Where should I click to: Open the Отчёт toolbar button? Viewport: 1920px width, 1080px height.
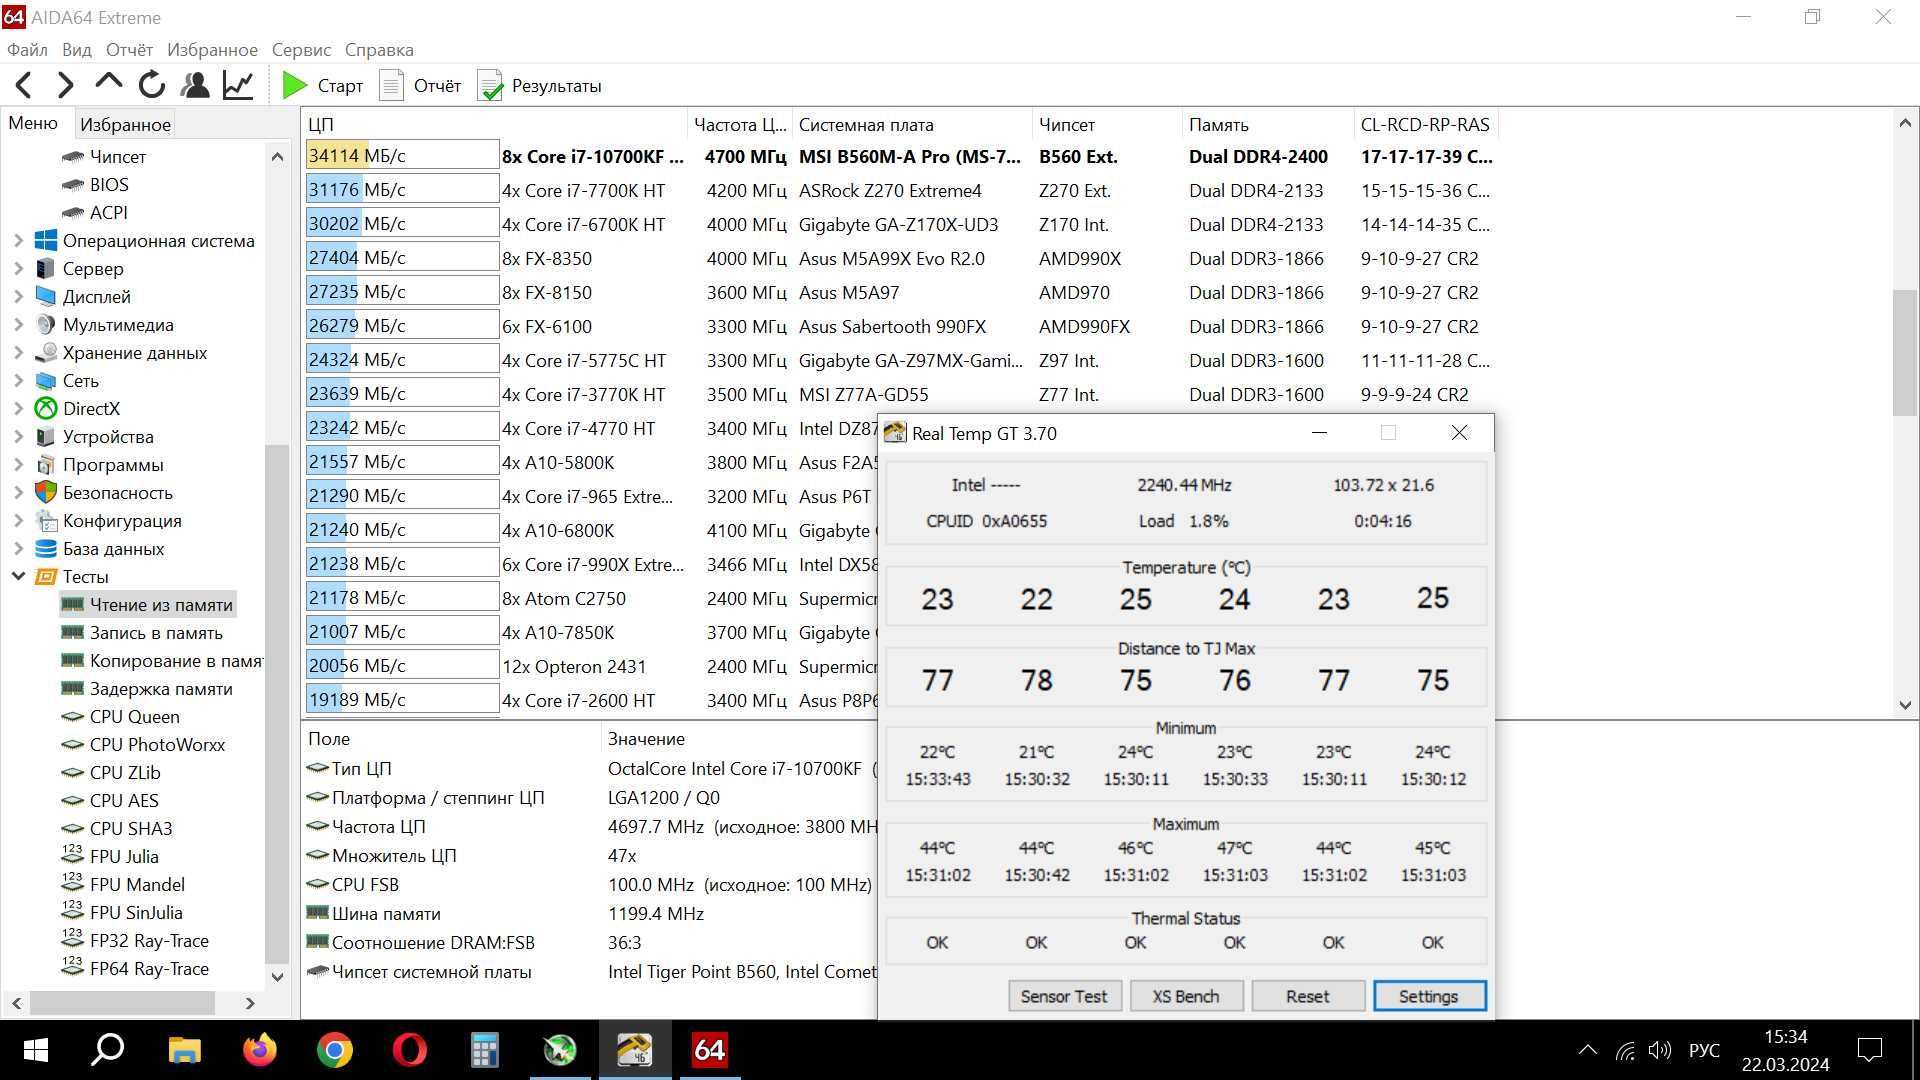pos(420,86)
